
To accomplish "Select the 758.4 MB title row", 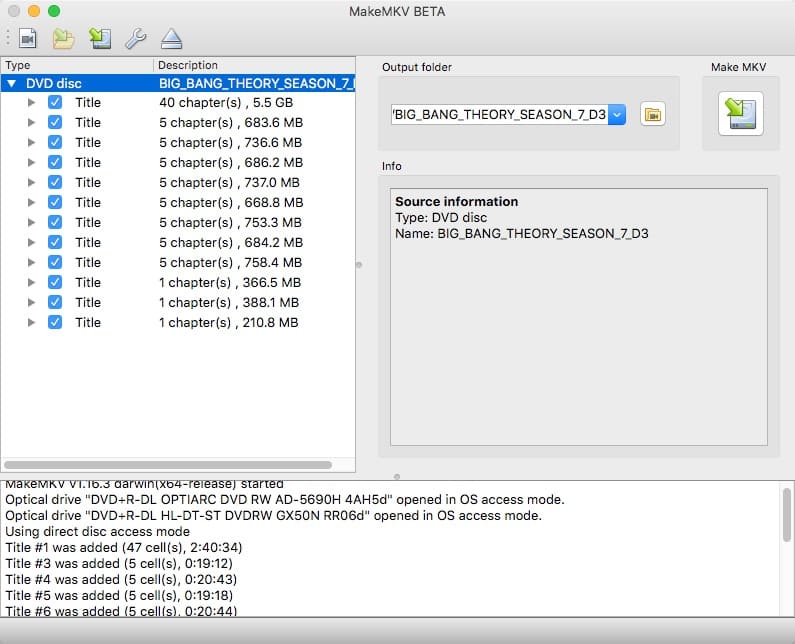I will pyautogui.click(x=230, y=262).
